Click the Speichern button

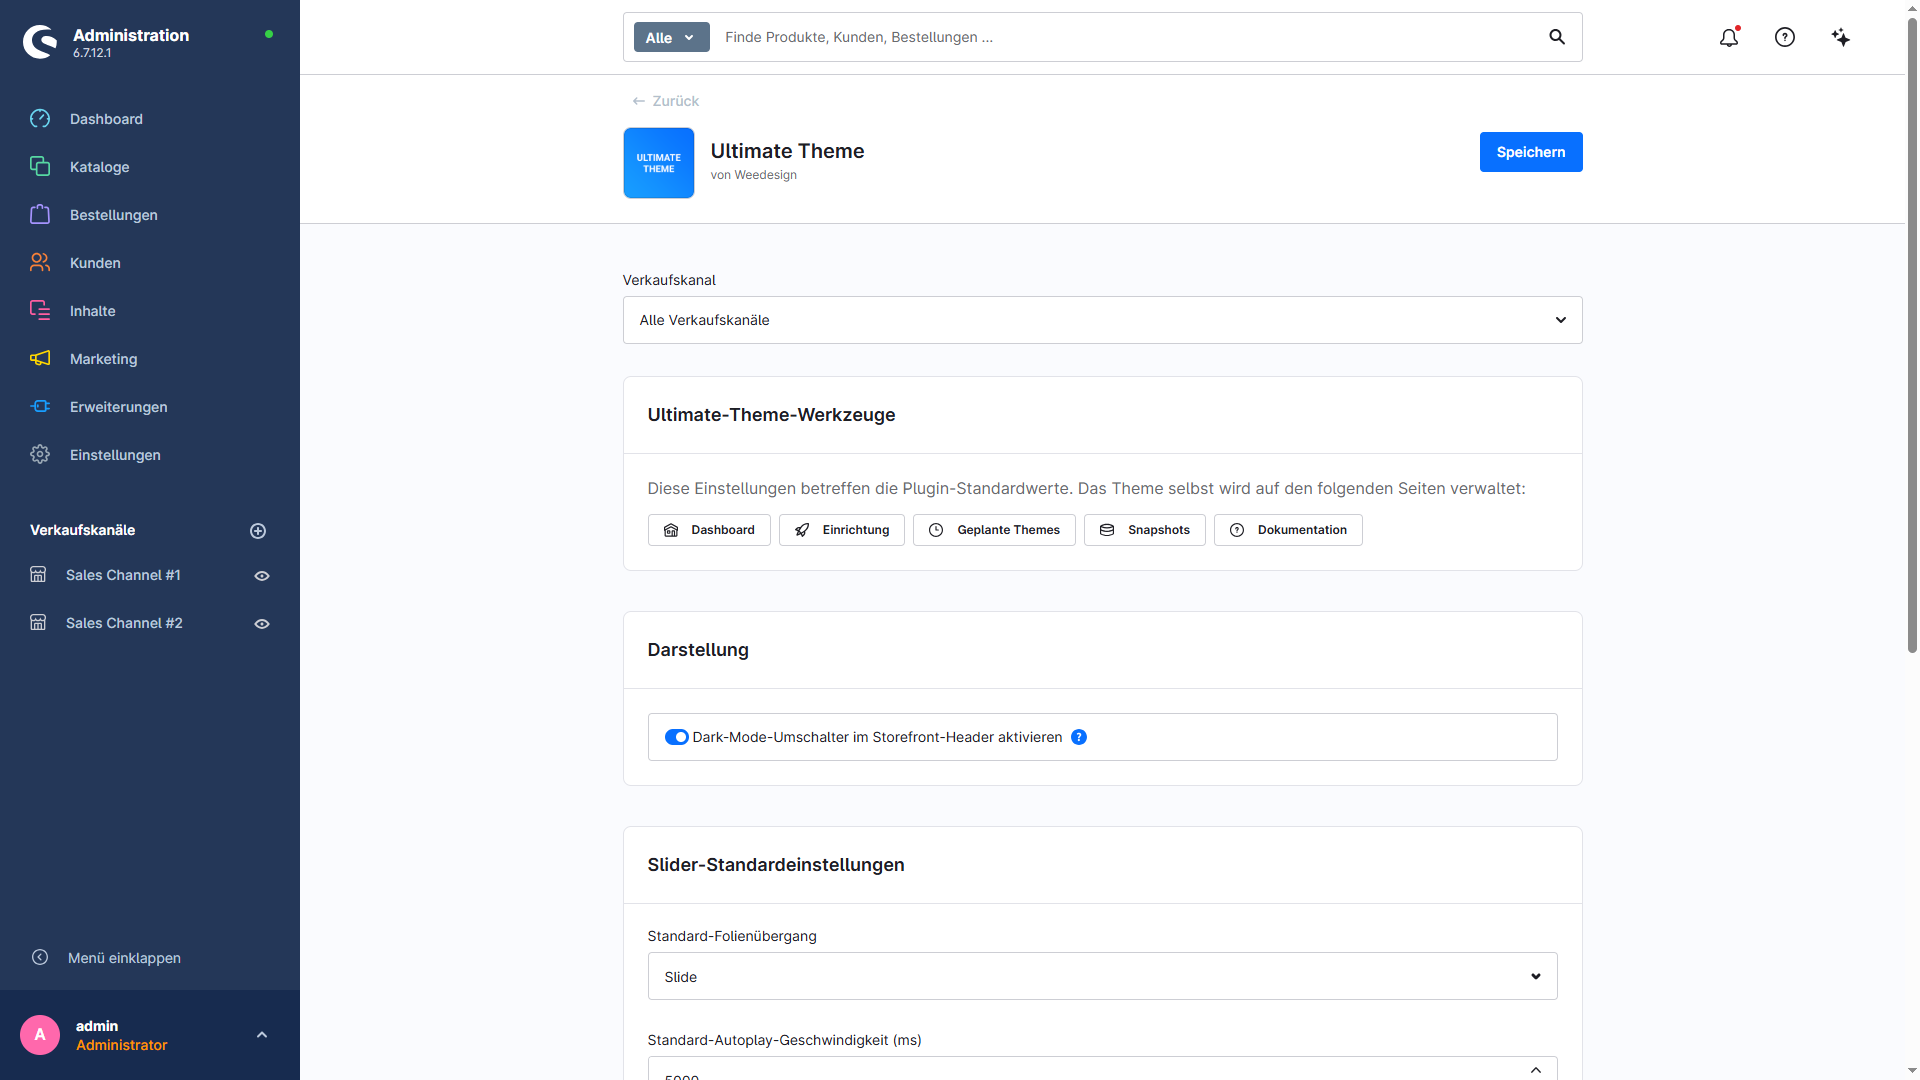1531,152
